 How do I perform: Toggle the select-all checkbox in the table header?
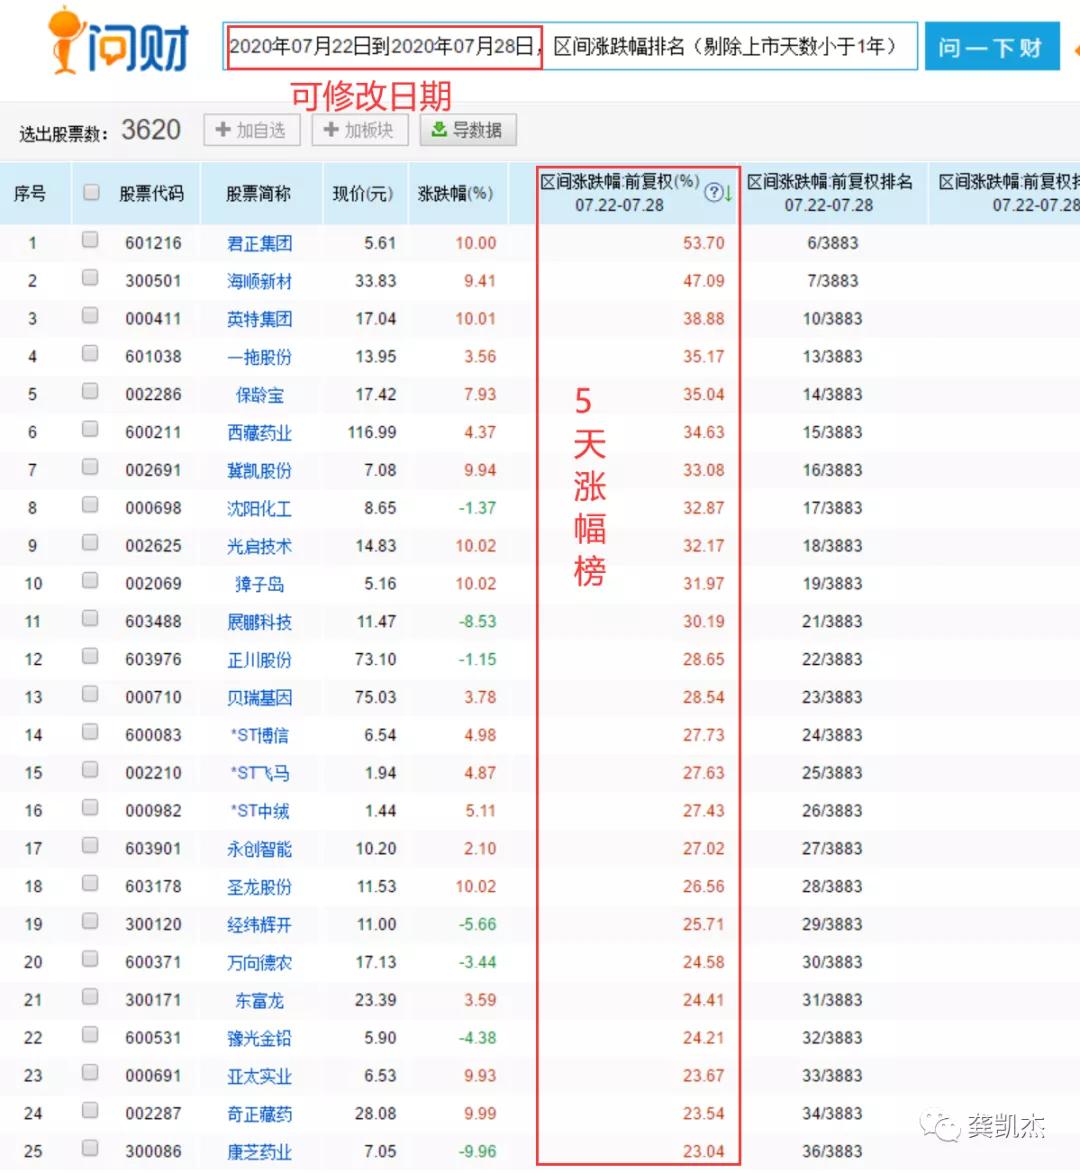(x=90, y=194)
